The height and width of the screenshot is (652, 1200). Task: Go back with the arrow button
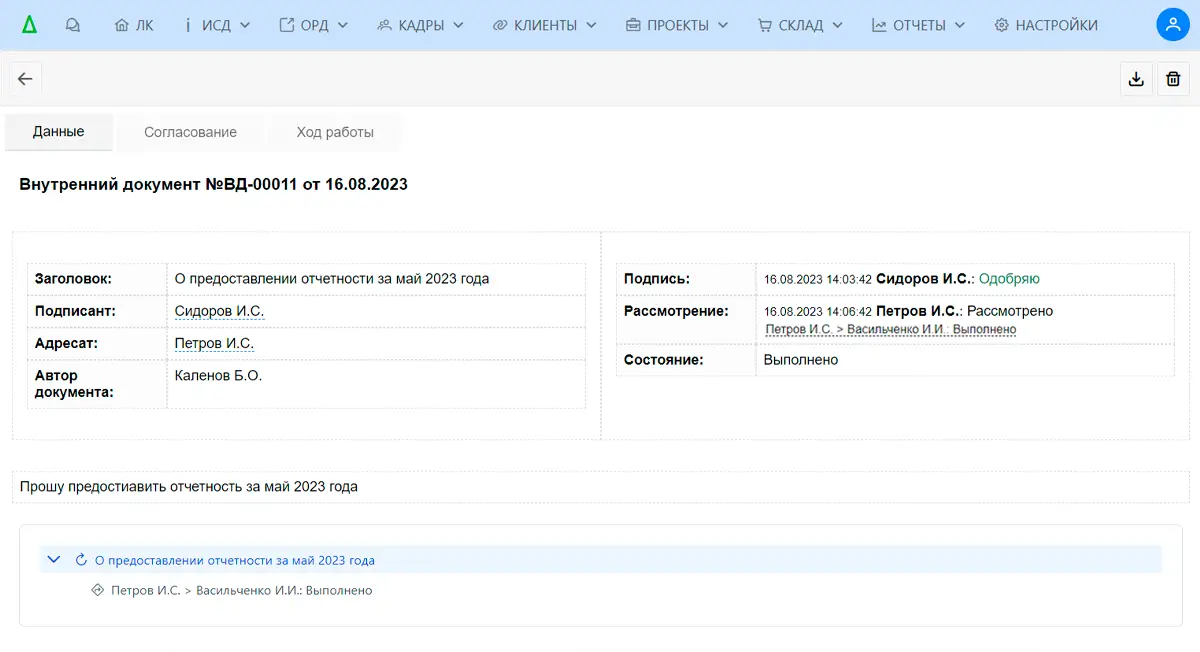click(25, 79)
